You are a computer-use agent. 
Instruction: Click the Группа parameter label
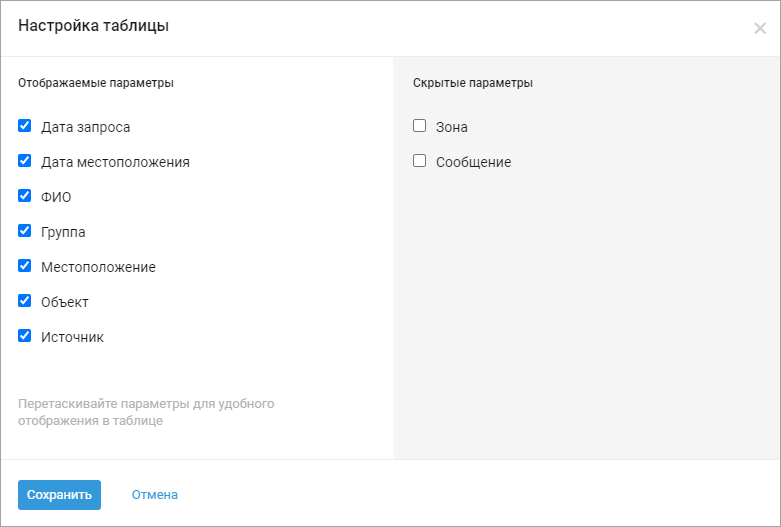point(63,232)
